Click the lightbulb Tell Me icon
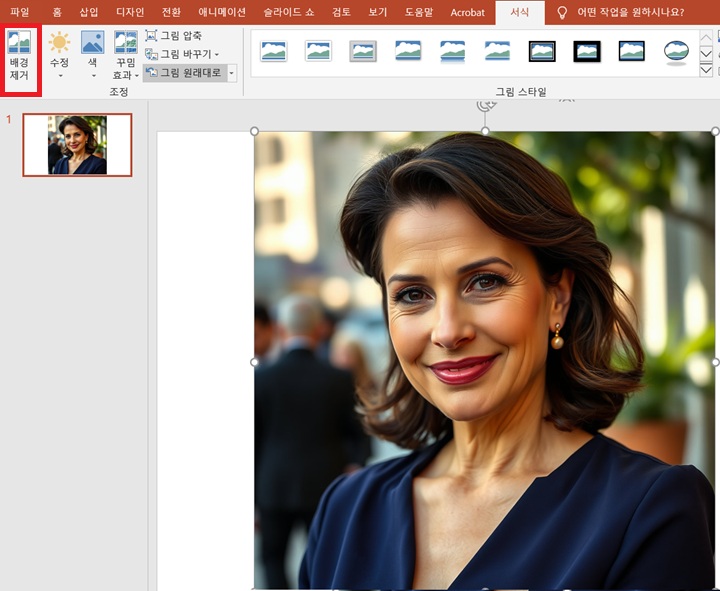Viewport: 720px width, 591px height. click(562, 12)
